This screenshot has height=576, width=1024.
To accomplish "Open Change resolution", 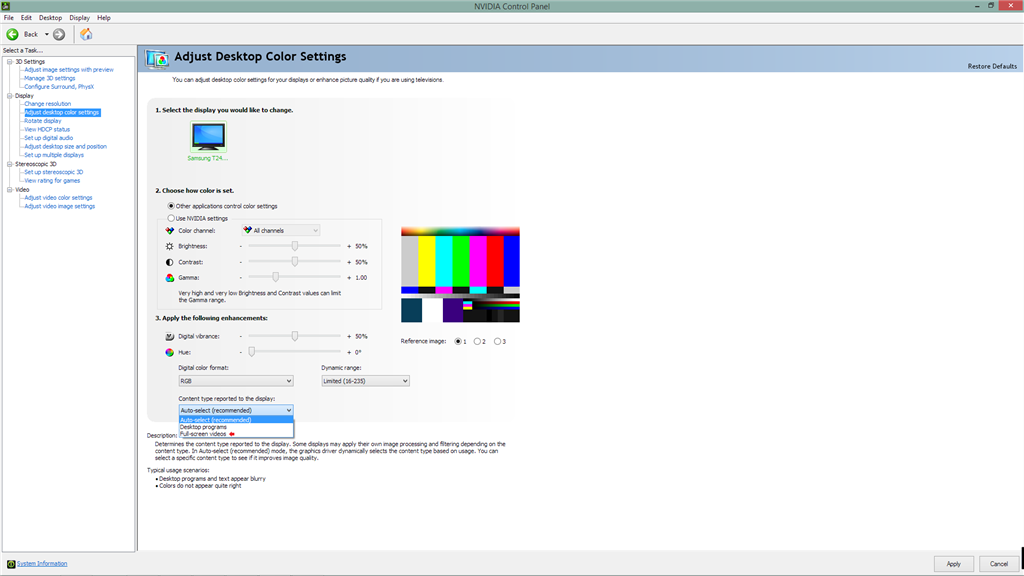I will (x=48, y=104).
